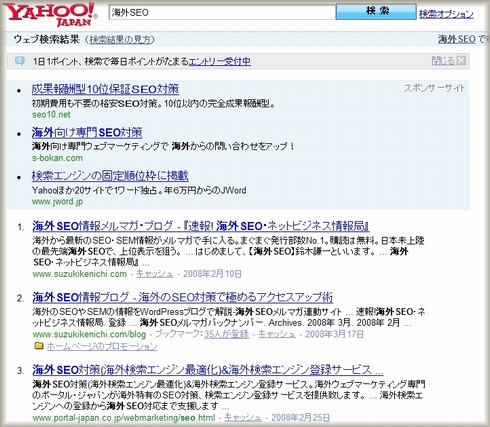Open the 検索オプション link
The width and height of the screenshot is (490, 427).
point(446,14)
